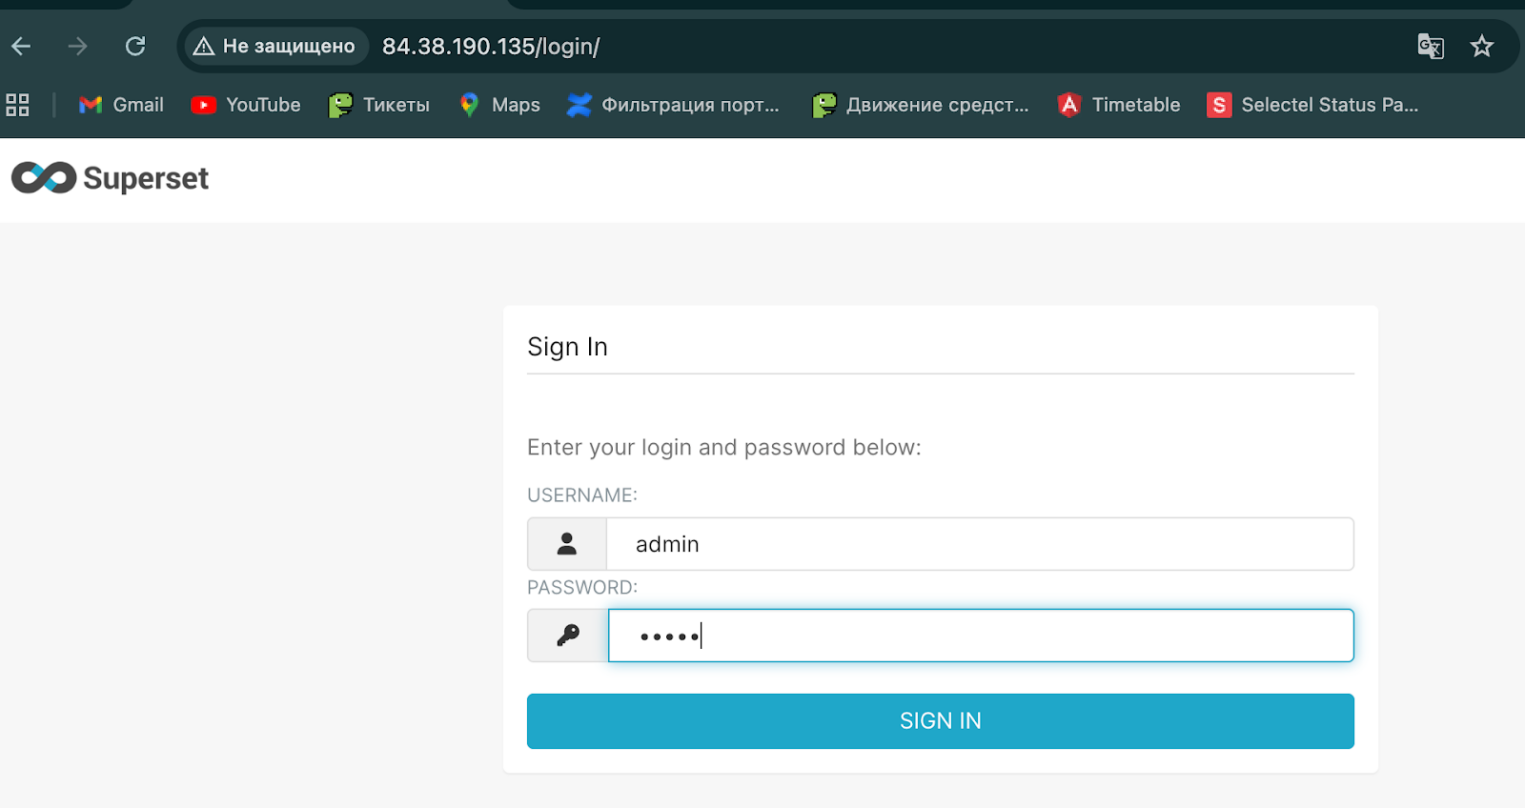Bookmark this page with star icon
The image size is (1525, 808).
(1481, 46)
